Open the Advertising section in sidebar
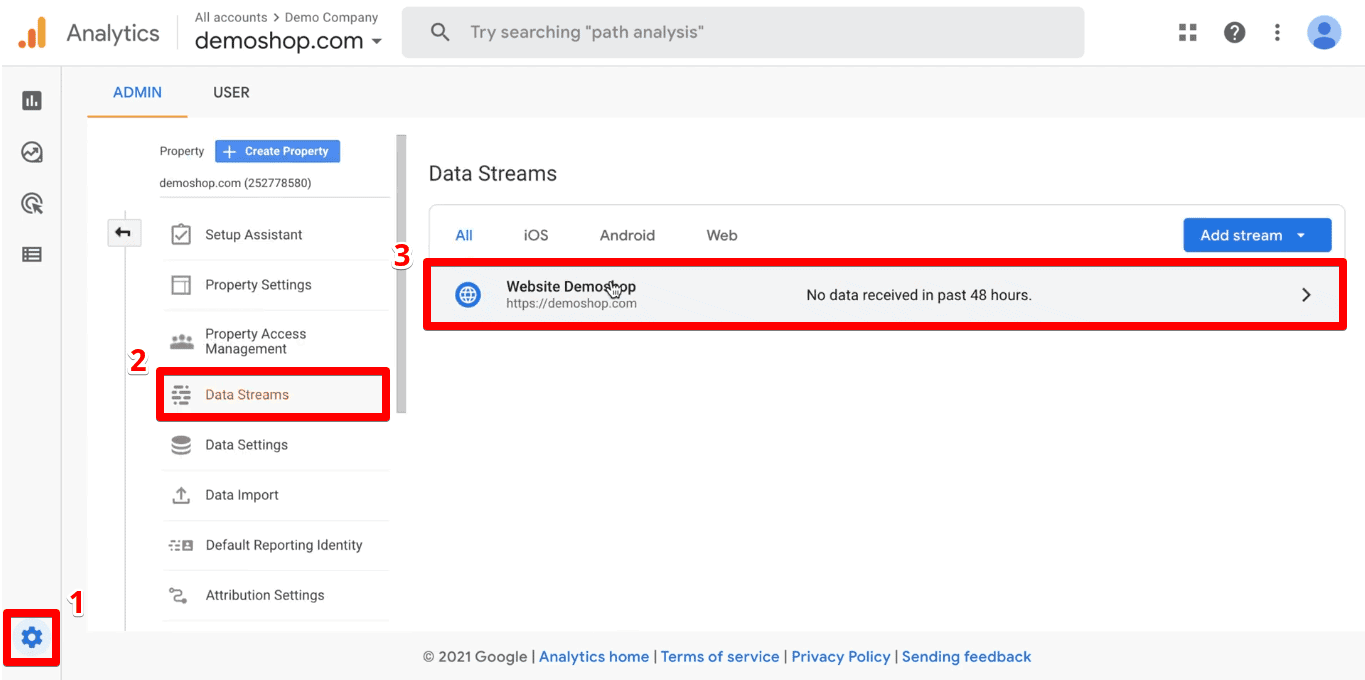The width and height of the screenshot is (1365, 680). [31, 203]
